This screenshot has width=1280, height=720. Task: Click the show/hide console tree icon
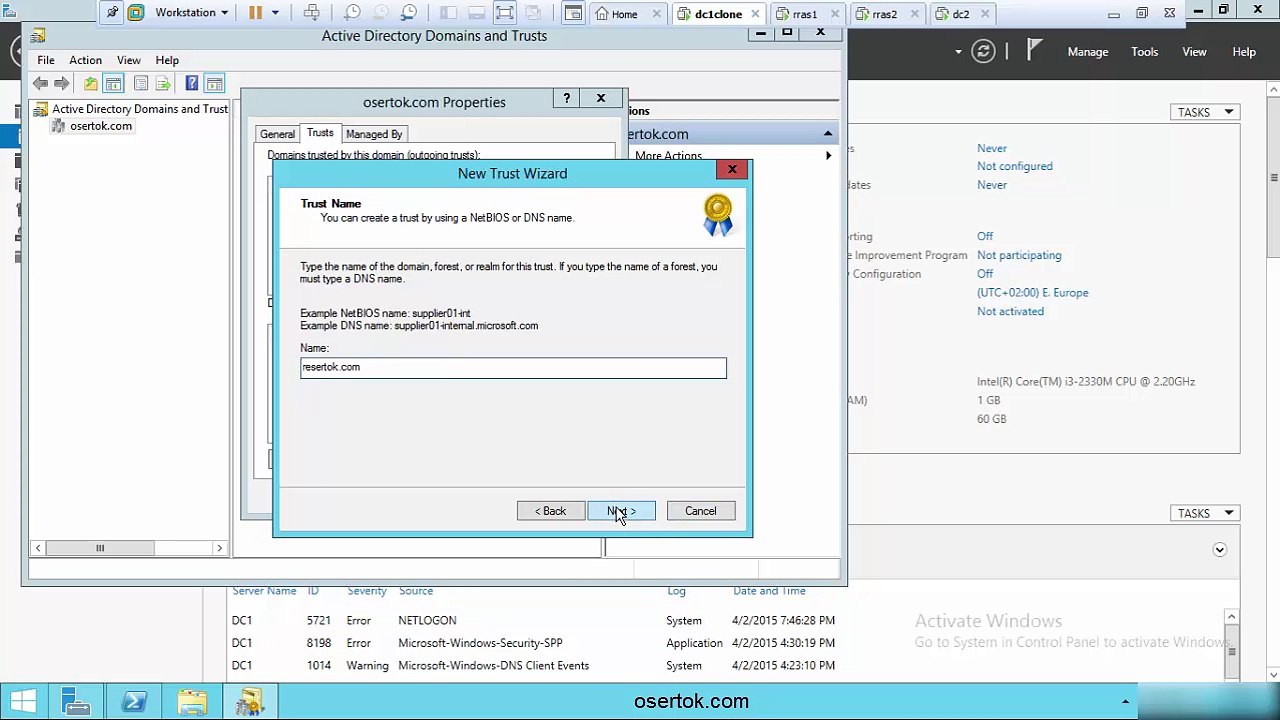point(113,84)
